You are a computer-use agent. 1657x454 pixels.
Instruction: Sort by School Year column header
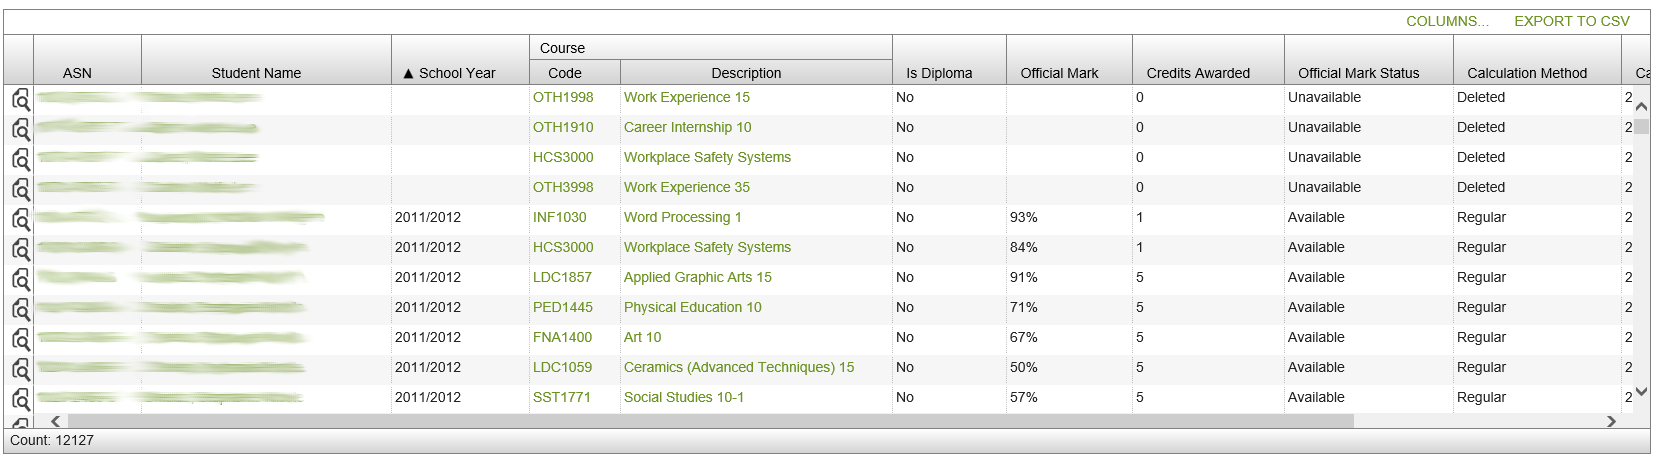(x=457, y=73)
